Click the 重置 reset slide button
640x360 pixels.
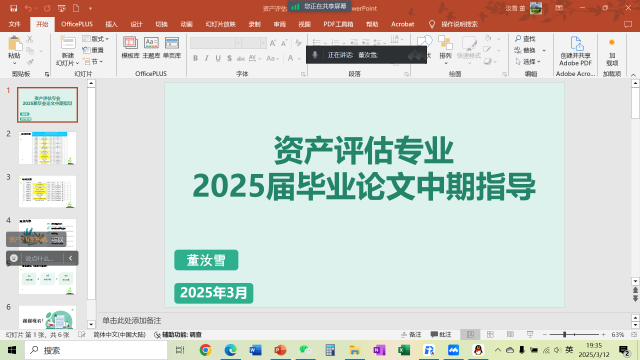tap(93, 50)
